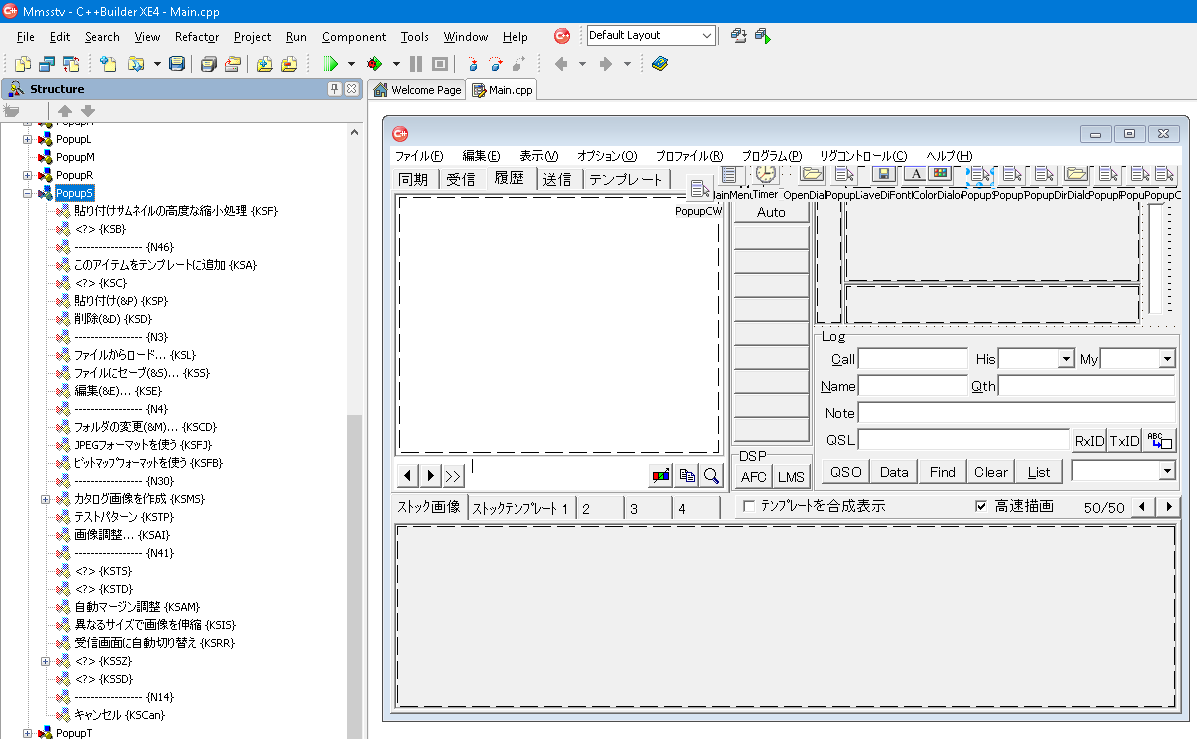The width and height of the screenshot is (1197, 739).
Task: Switch to the Welcome Page tab
Action: tap(417, 90)
